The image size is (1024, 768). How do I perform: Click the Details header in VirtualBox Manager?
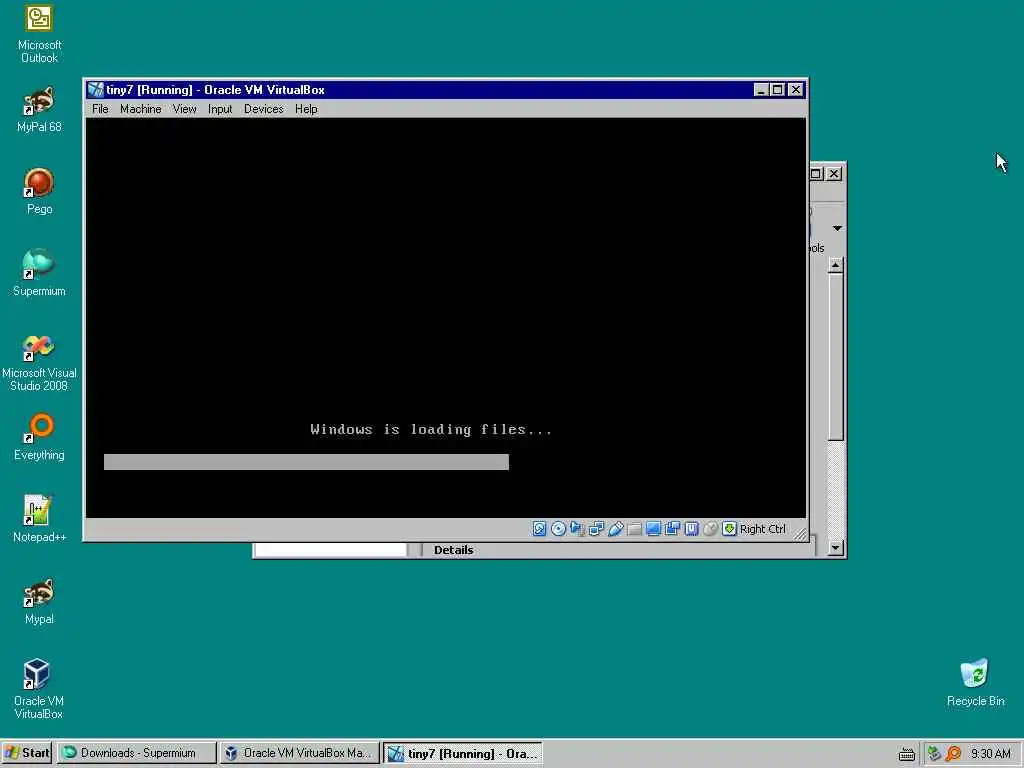pos(453,550)
